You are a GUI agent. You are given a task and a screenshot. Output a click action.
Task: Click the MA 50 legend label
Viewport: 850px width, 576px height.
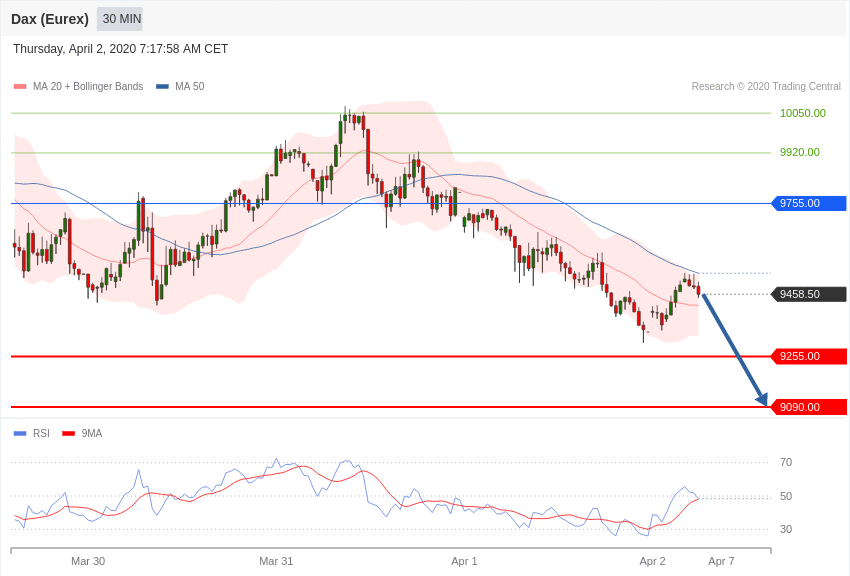click(x=190, y=86)
